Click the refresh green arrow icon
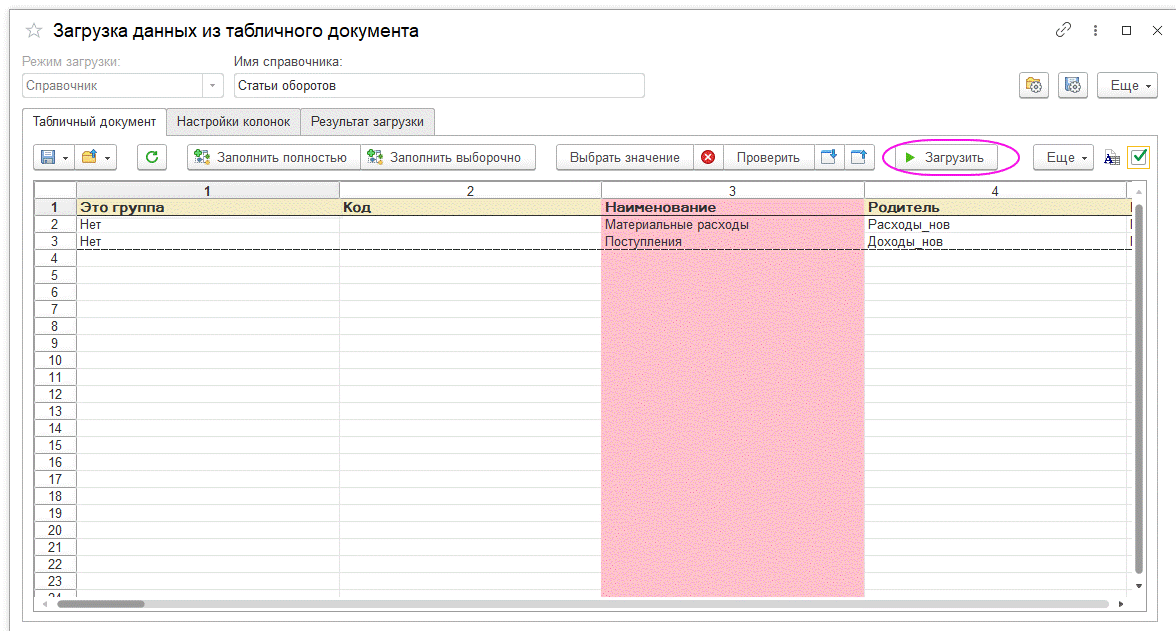The height and width of the screenshot is (631, 1176). click(151, 157)
